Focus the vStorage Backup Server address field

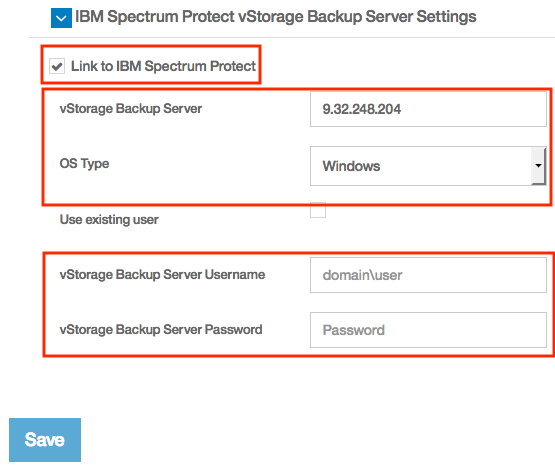(x=428, y=109)
